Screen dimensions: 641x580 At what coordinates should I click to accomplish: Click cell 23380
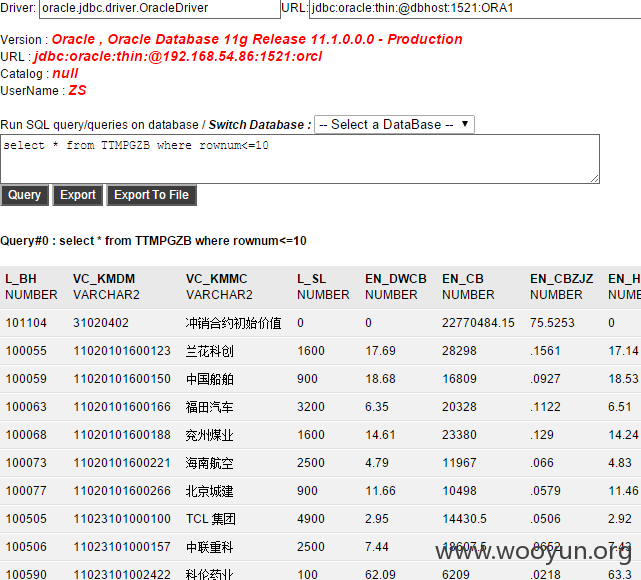pyautogui.click(x=459, y=435)
